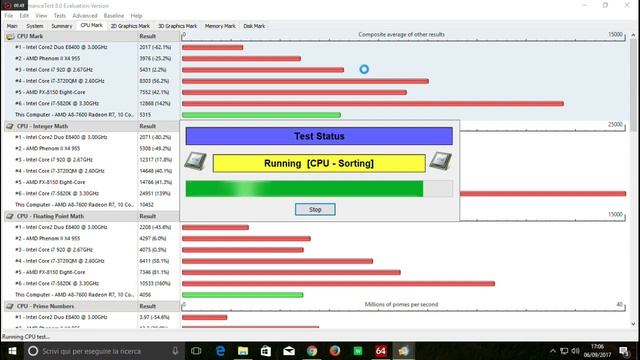Launch Microsoft Edge from the taskbar
This screenshot has width=640, height=360.
[x=220, y=351]
